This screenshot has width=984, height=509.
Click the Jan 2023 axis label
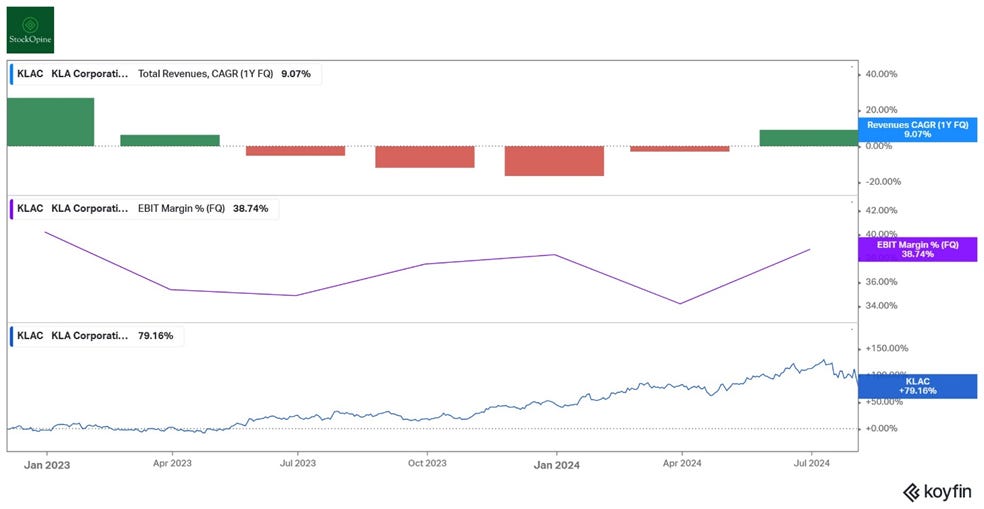pos(46,466)
